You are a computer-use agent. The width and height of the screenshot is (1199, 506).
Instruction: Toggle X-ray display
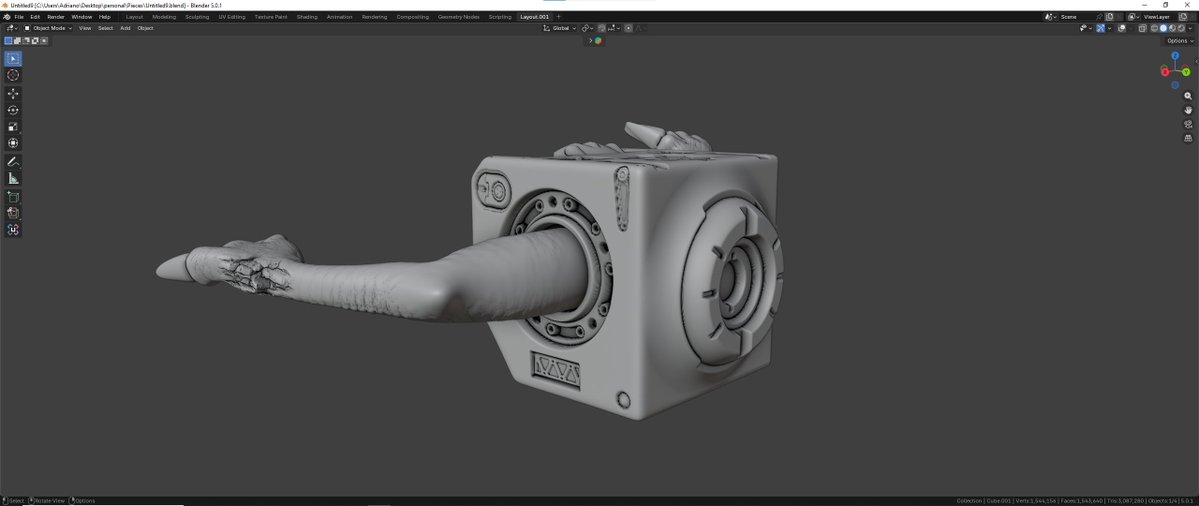[1142, 28]
